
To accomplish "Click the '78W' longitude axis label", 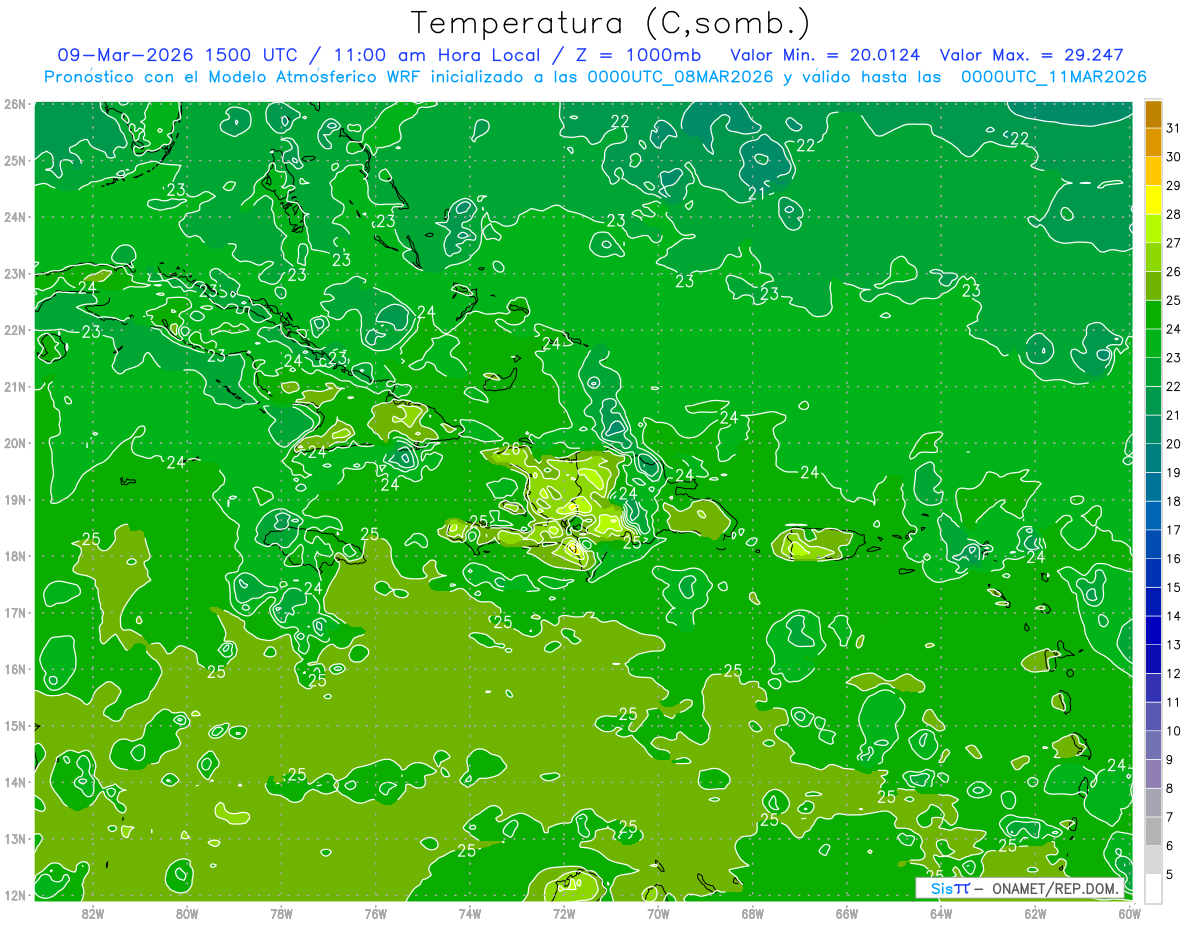I will [x=281, y=912].
